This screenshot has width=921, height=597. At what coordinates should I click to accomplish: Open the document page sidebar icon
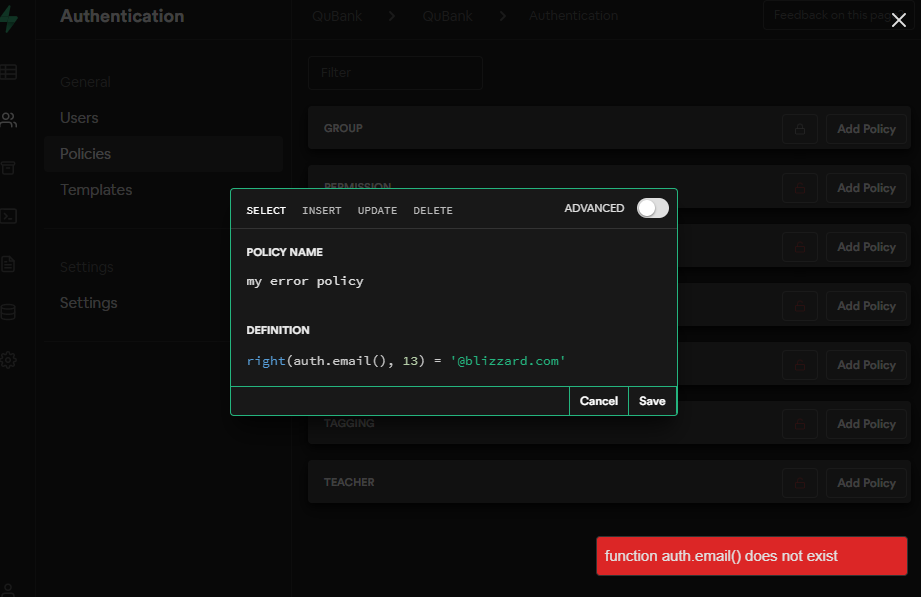(x=8, y=264)
